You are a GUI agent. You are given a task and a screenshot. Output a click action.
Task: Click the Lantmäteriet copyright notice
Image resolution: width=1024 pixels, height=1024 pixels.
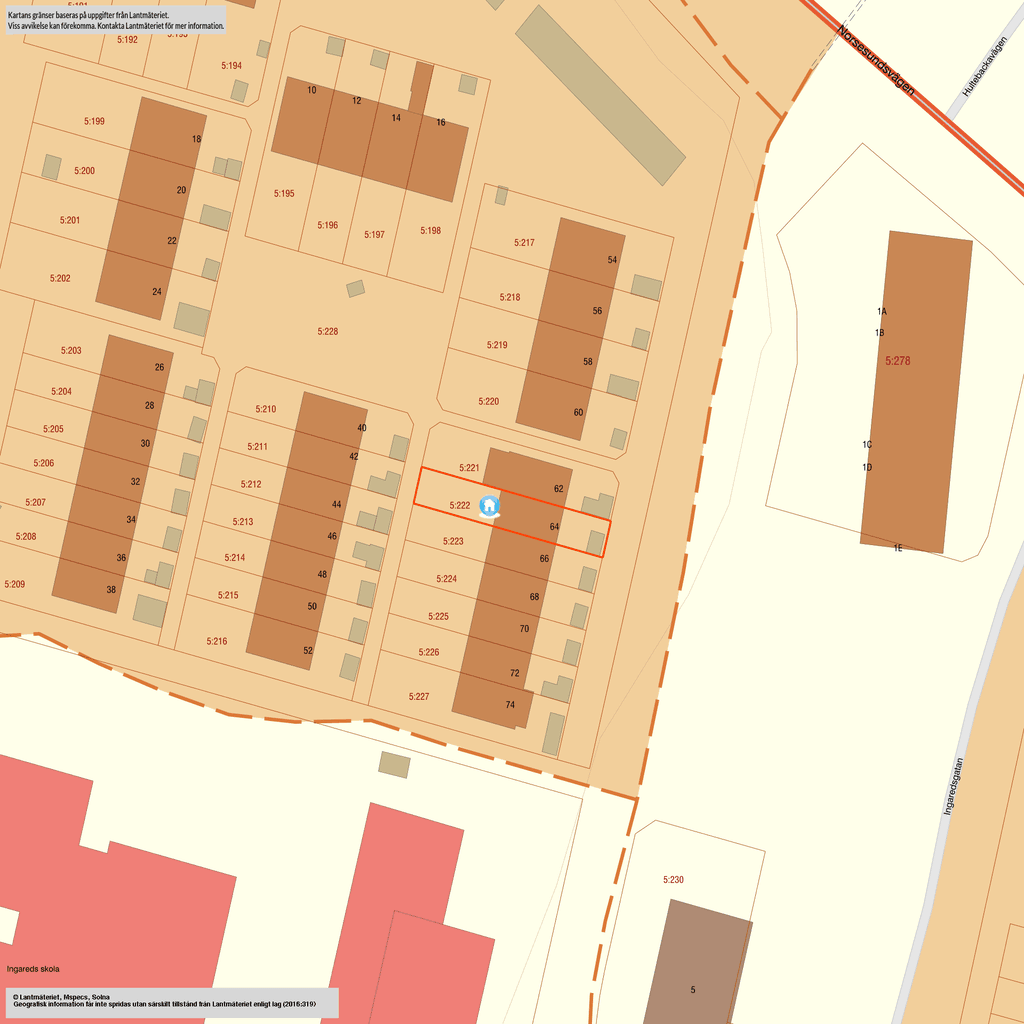pyautogui.click(x=172, y=1002)
